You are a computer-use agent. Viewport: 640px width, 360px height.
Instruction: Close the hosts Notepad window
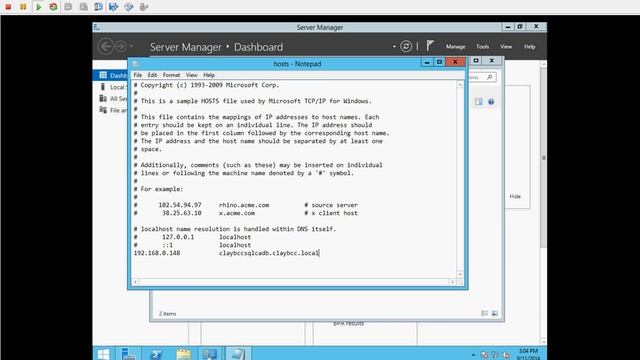(455, 62)
